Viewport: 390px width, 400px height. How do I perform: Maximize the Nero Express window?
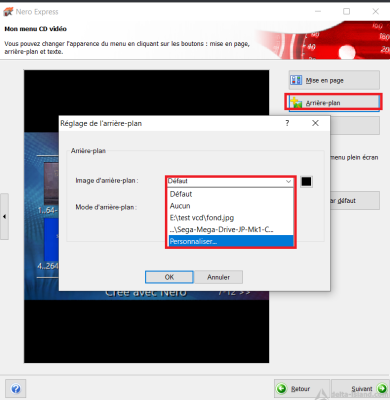tap(347, 12)
